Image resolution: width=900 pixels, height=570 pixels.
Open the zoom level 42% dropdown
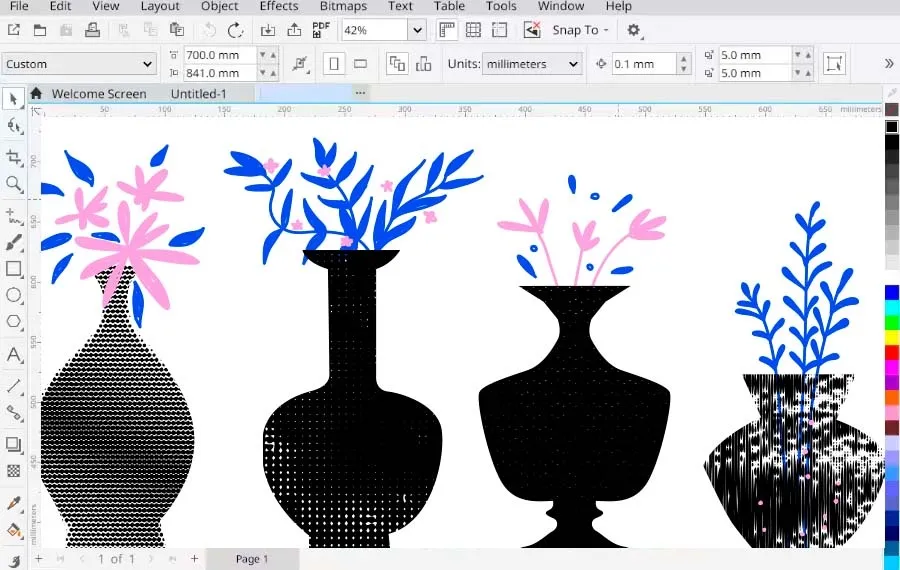tap(416, 30)
